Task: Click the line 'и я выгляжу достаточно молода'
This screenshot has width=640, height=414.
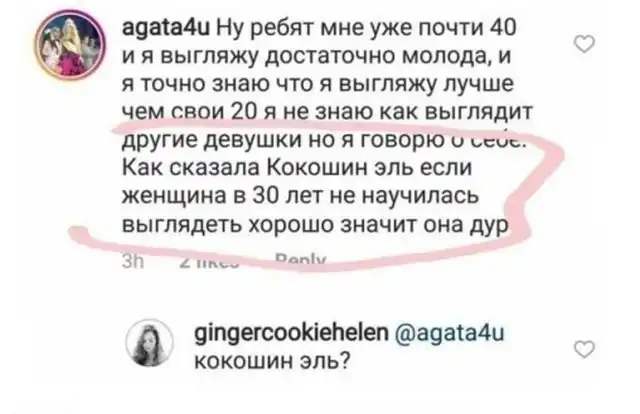Action: point(317,58)
